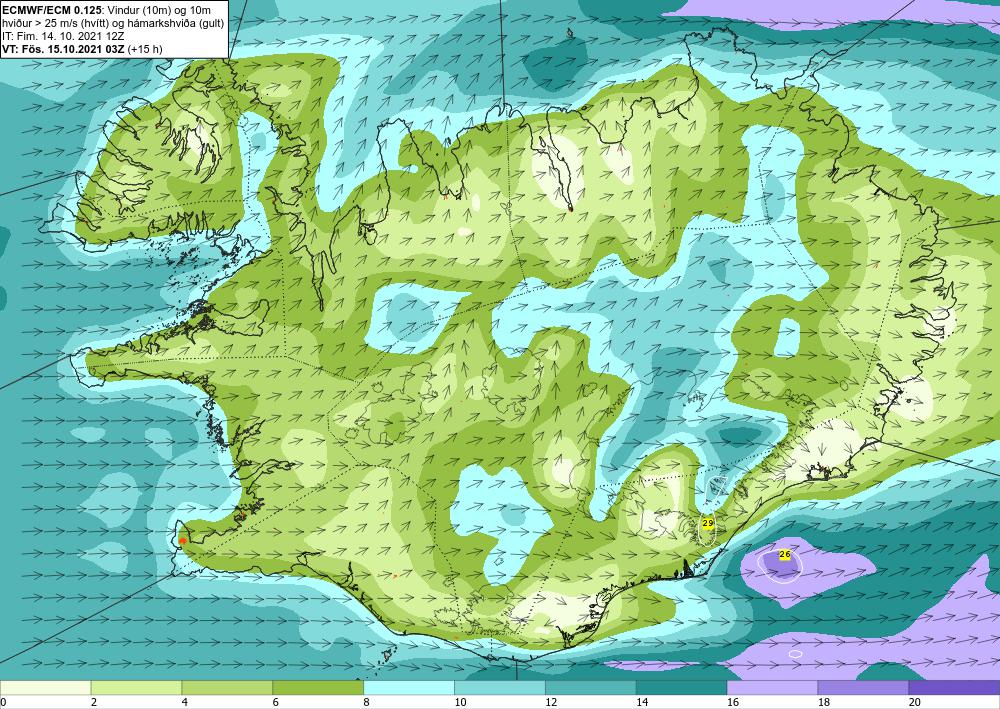Viewport: 1000px width, 709px height.
Task: Click the scale number "8"
Action: 367,702
